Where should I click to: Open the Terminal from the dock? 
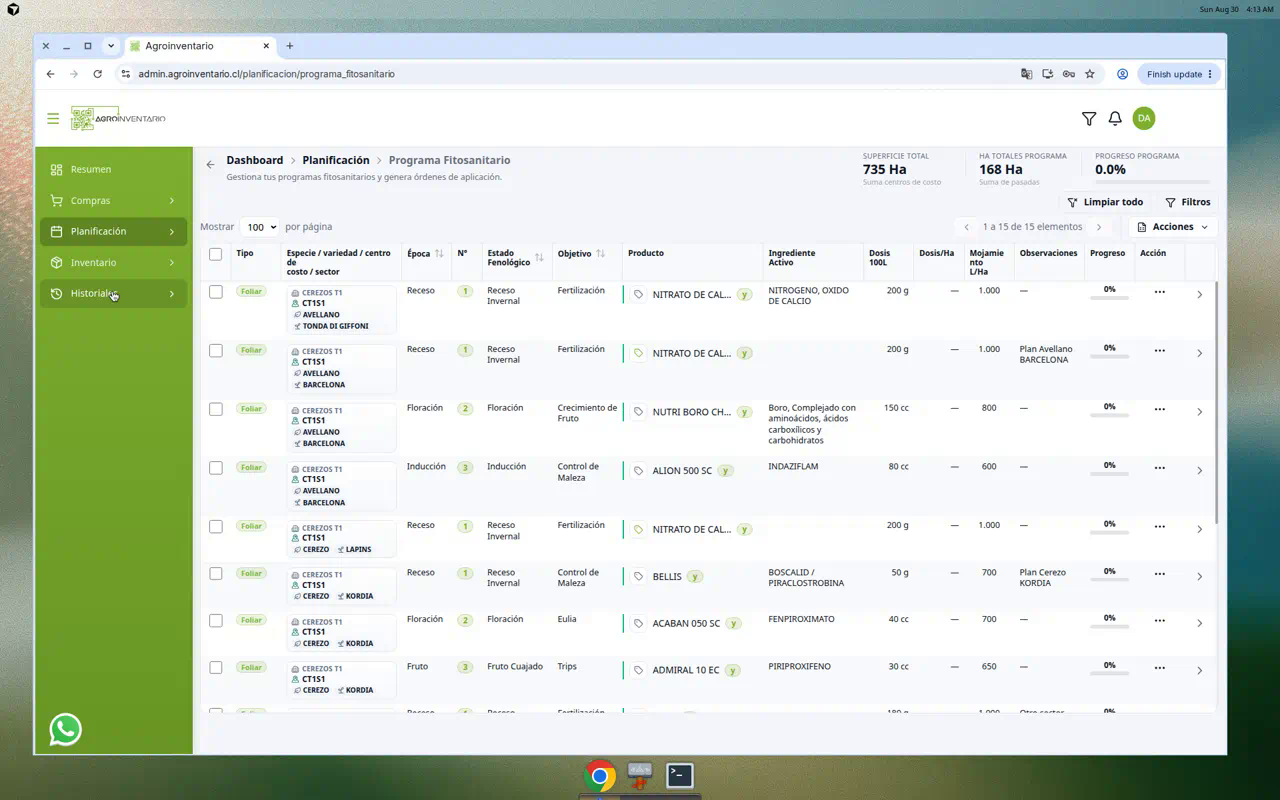tap(680, 775)
